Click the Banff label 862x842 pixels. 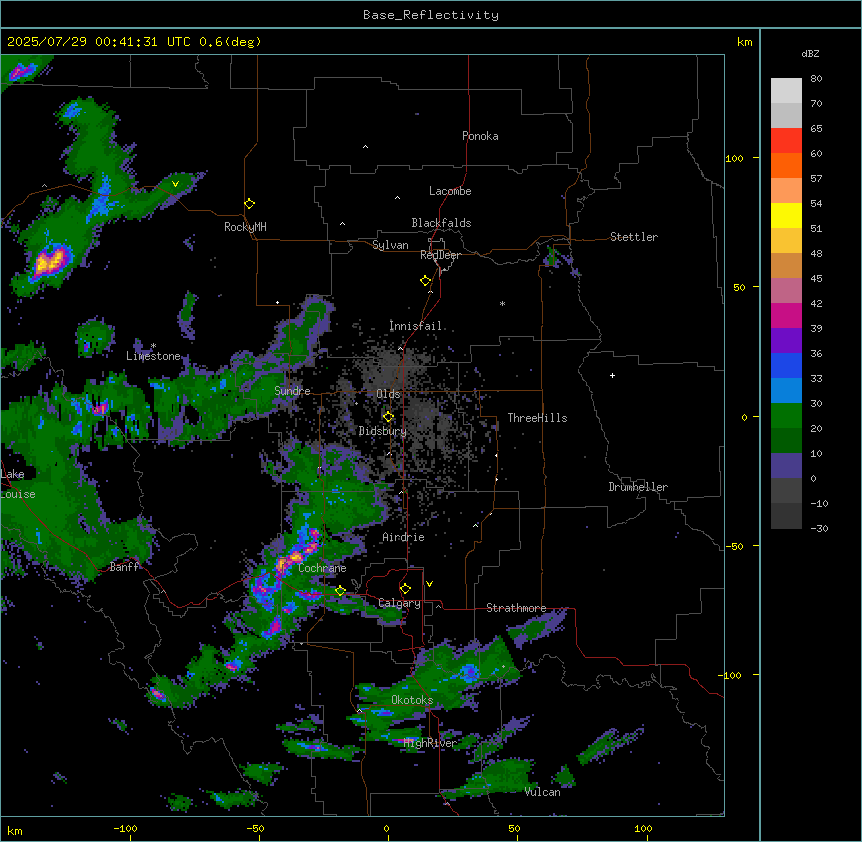coord(124,567)
